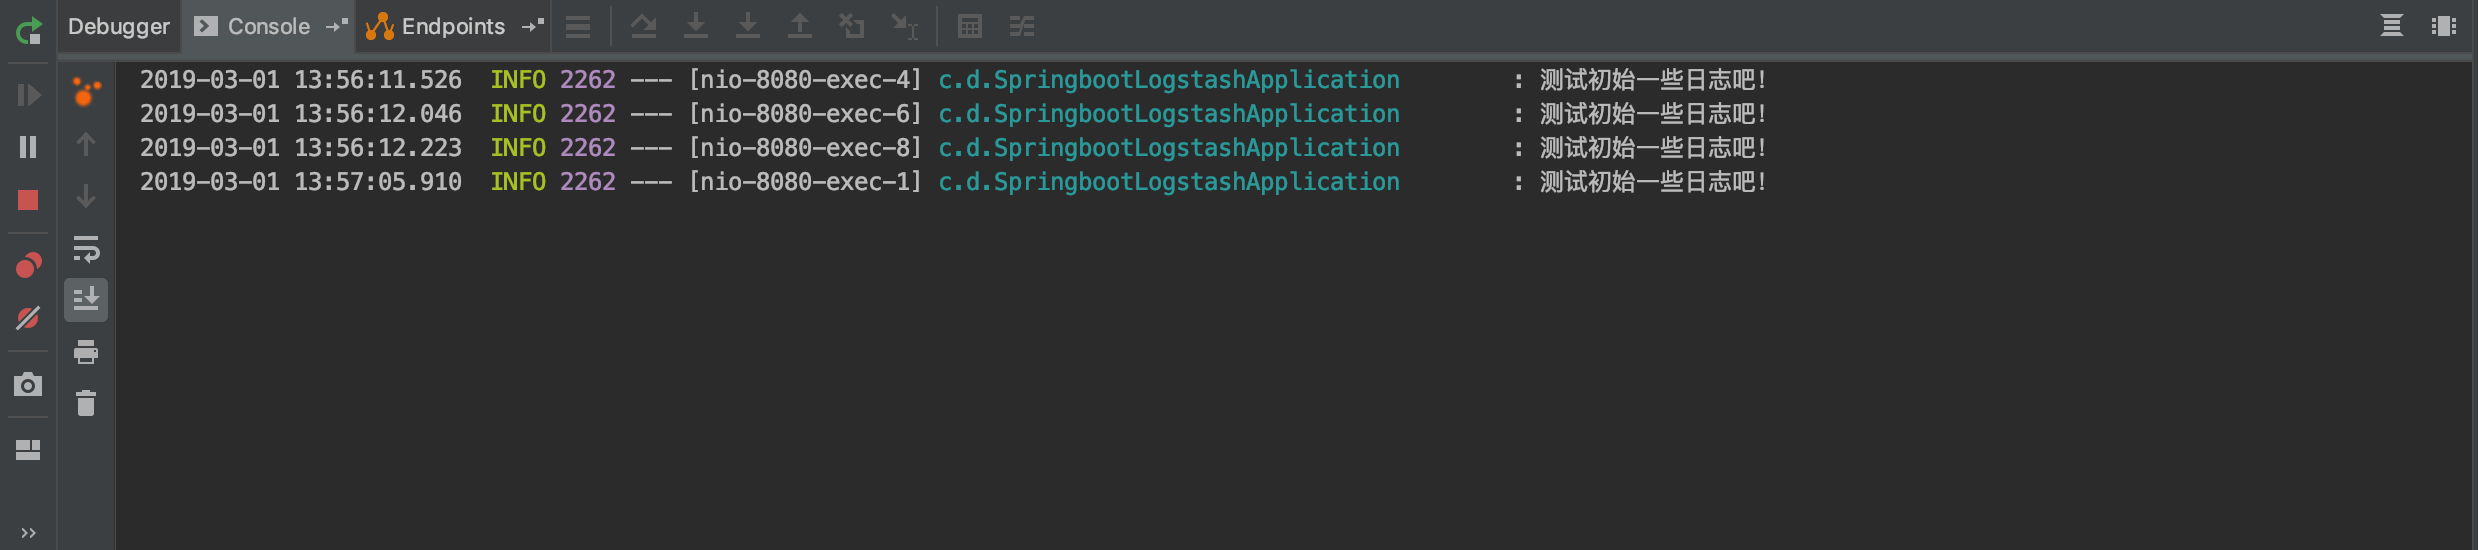Click Evaluate Expression calculator icon

969,27
